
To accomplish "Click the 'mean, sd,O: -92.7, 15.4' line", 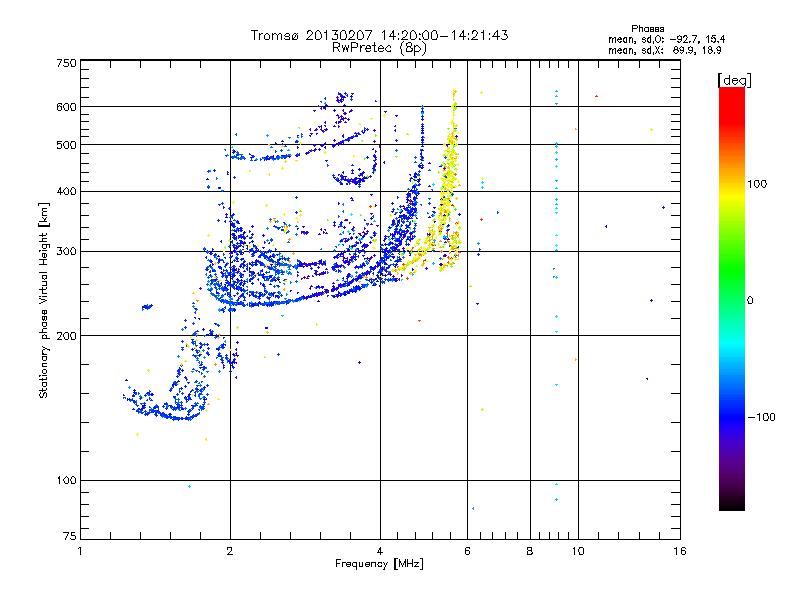I will click(x=666, y=39).
